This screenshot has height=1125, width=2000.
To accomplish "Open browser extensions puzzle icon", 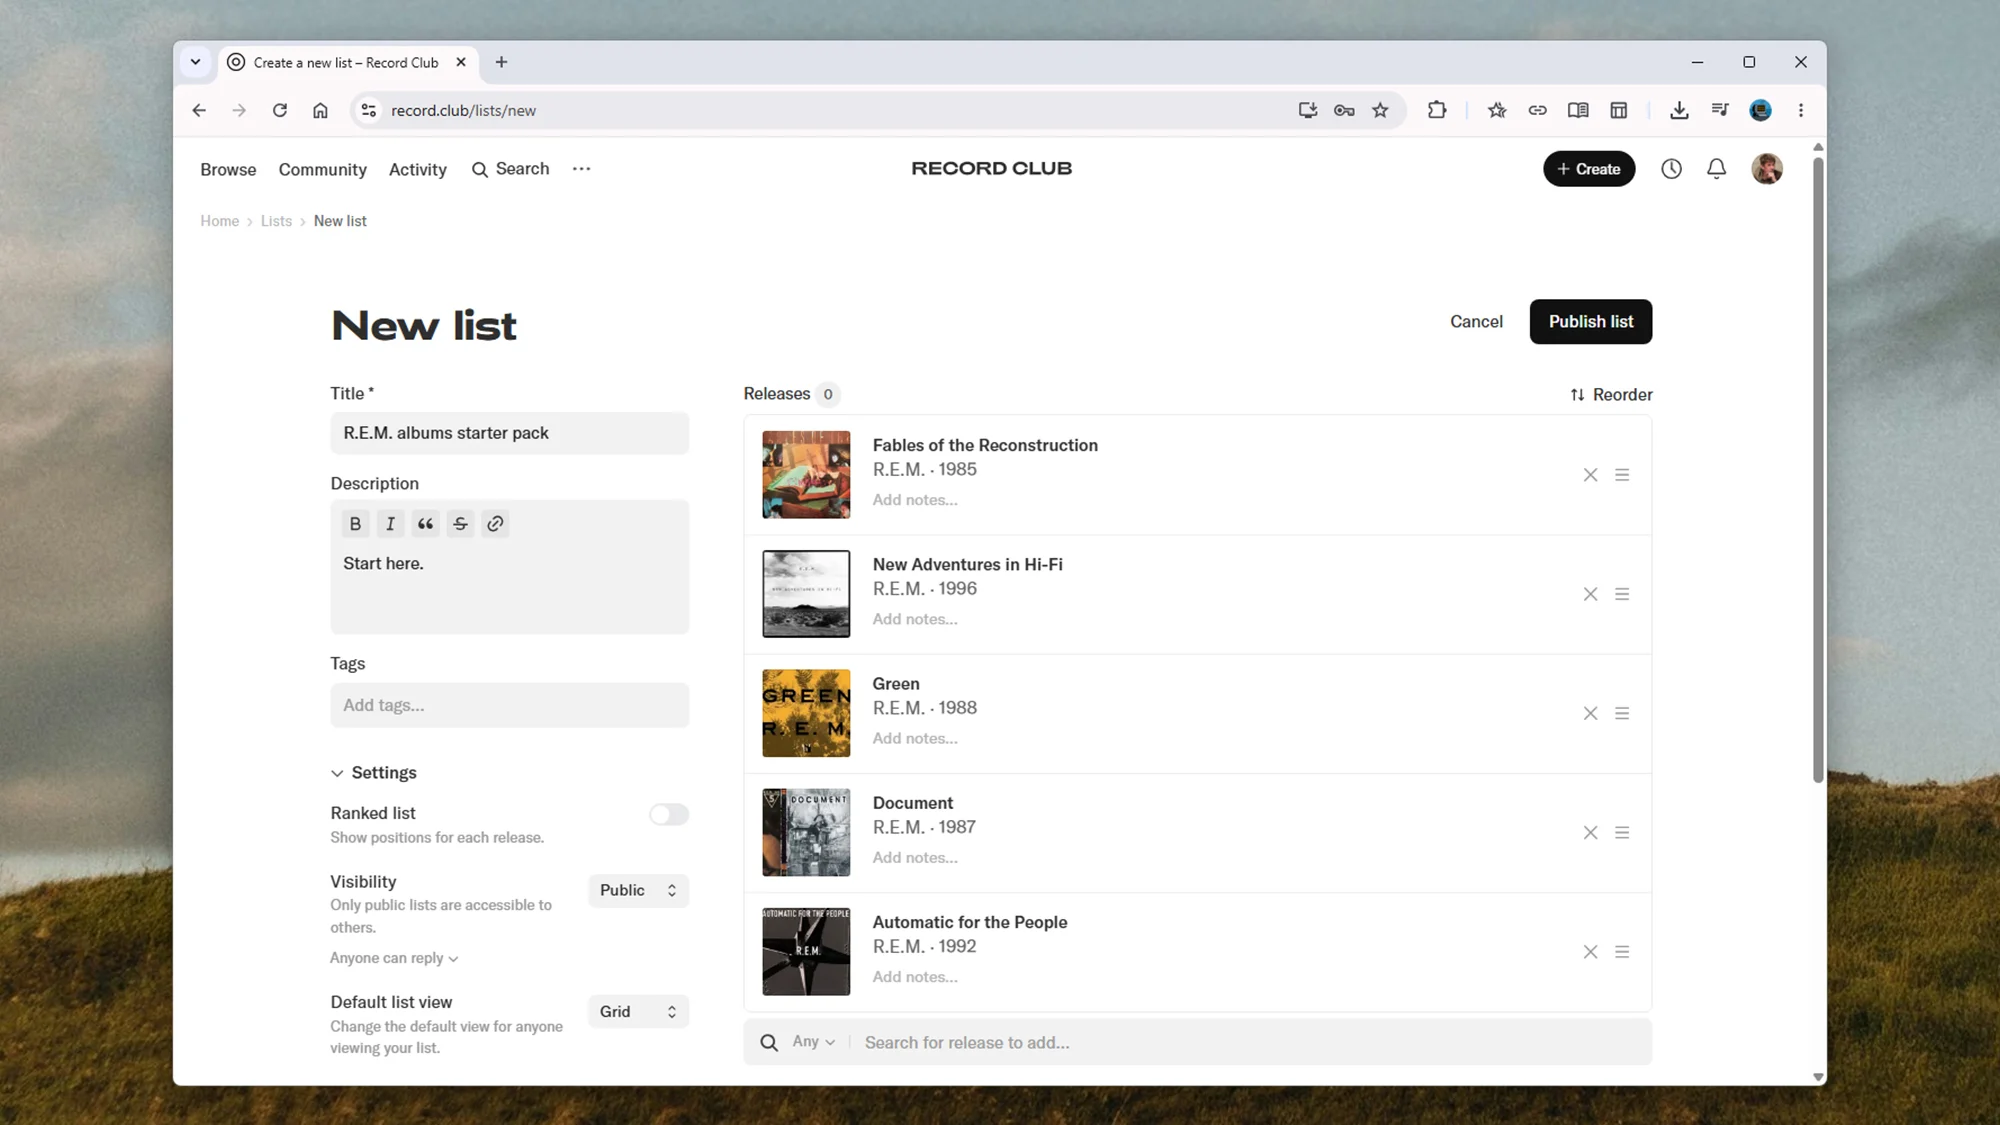I will (1437, 110).
